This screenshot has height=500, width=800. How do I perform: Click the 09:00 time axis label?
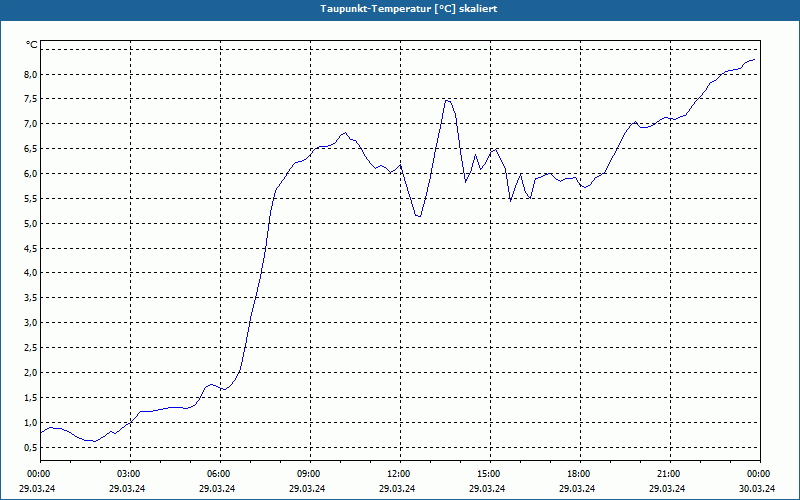pyautogui.click(x=310, y=474)
